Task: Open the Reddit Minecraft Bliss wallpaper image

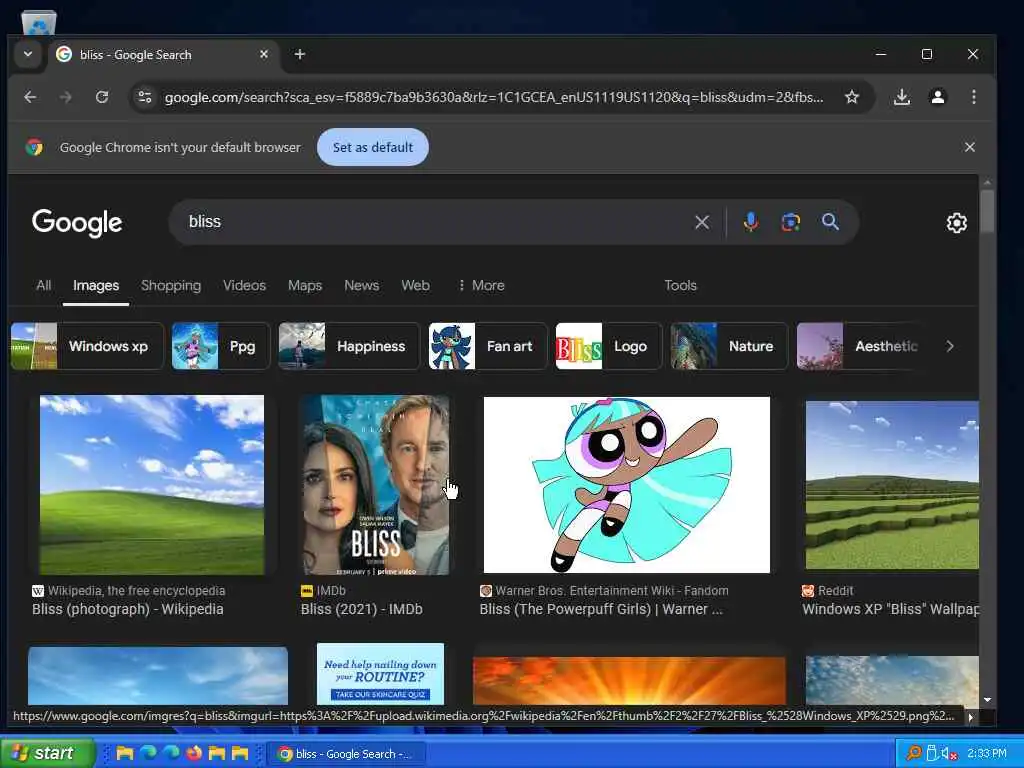Action: coord(892,485)
